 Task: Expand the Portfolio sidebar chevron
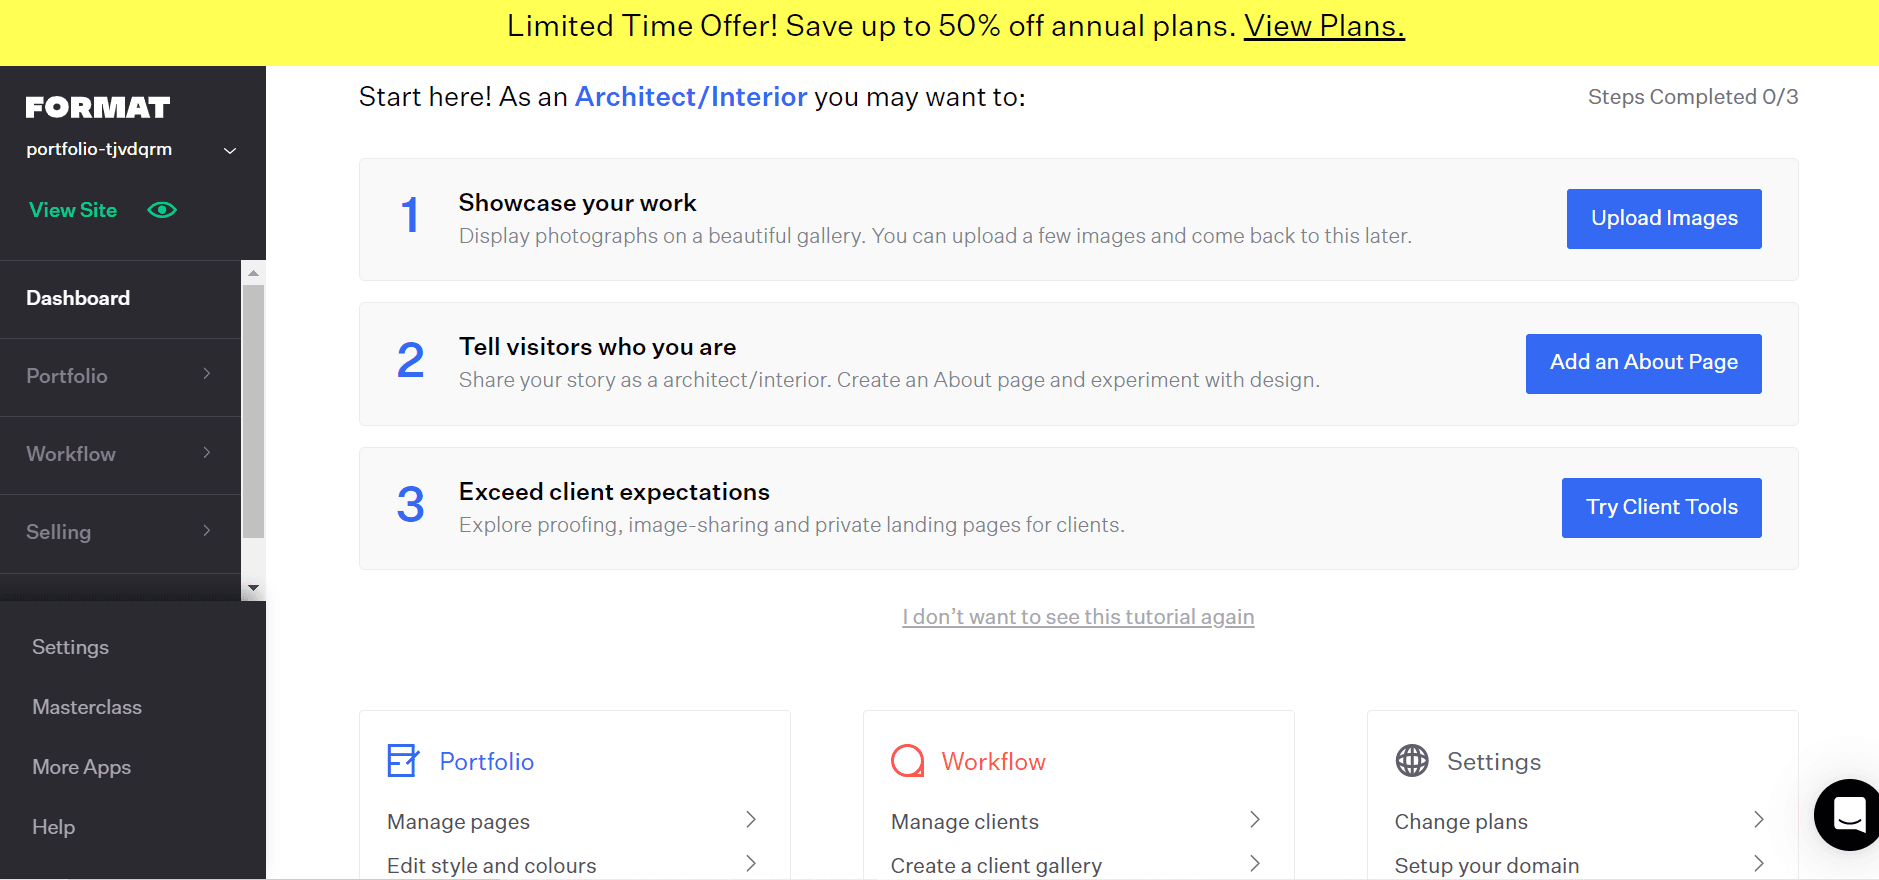click(206, 376)
